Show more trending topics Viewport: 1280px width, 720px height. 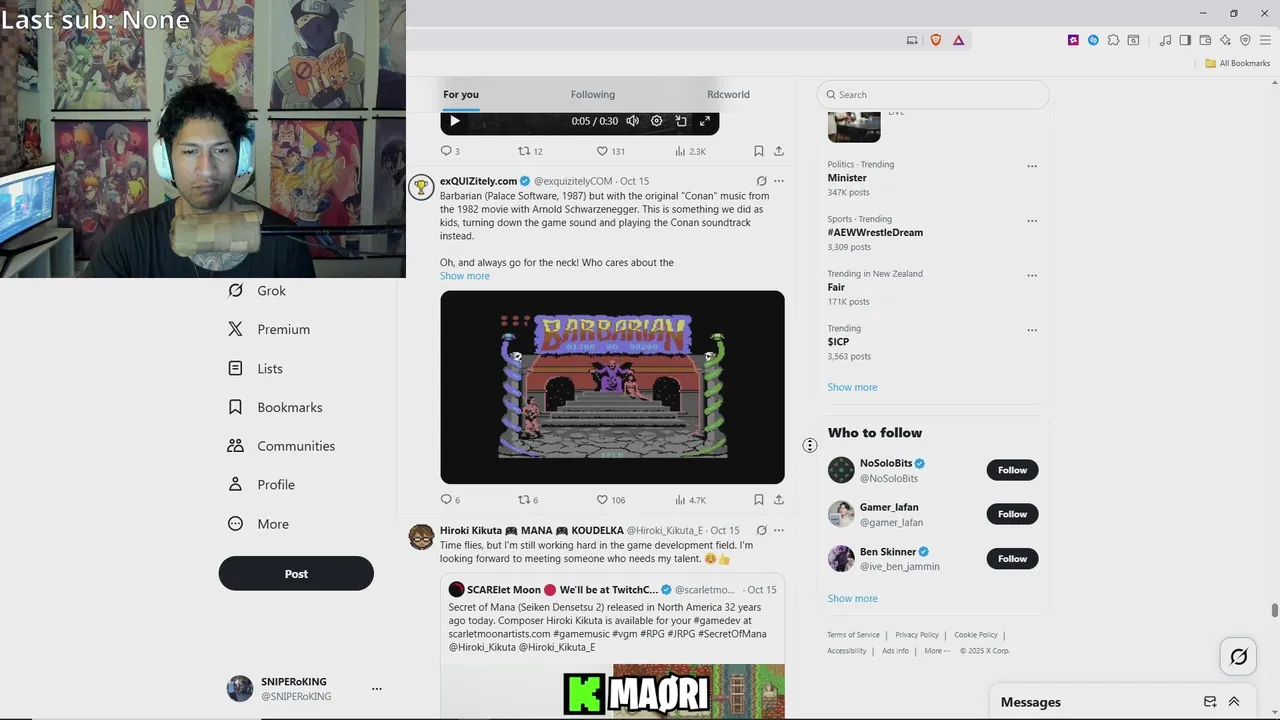click(x=852, y=387)
